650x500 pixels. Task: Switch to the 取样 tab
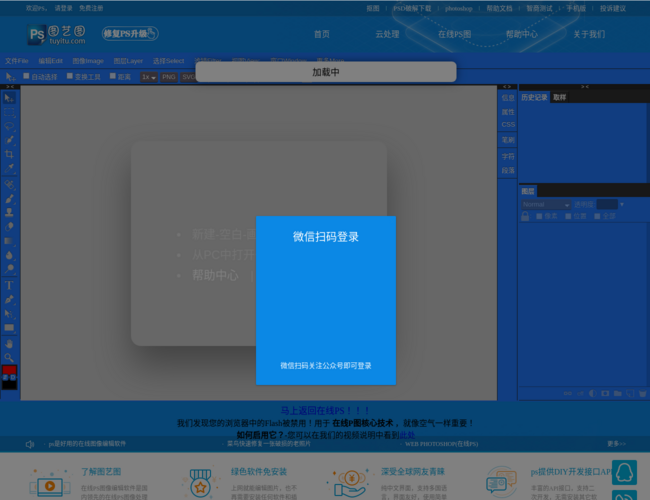(x=559, y=97)
